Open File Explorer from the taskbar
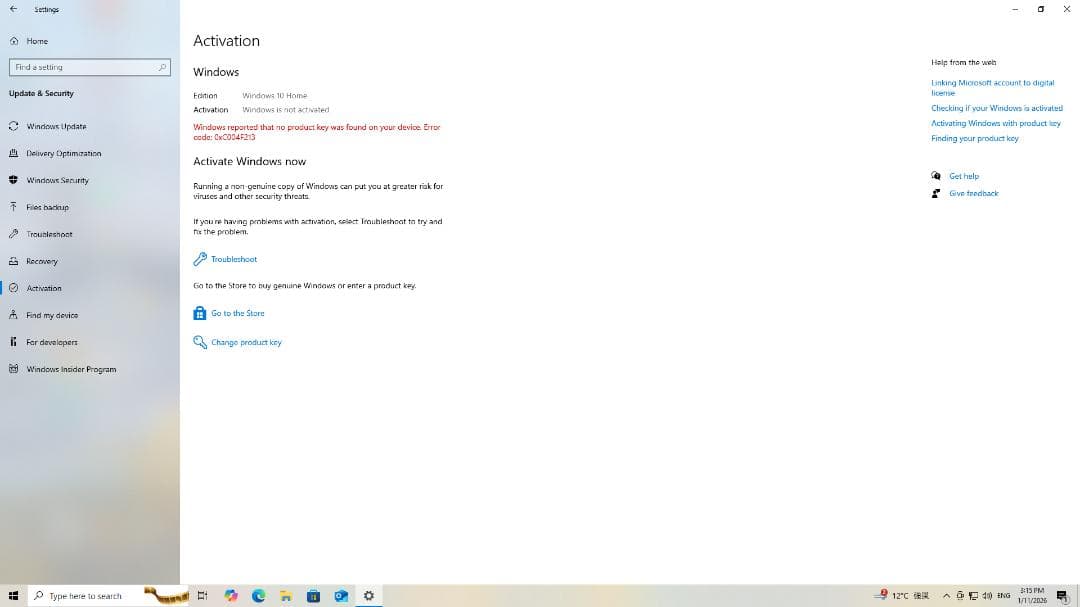The image size is (1080, 607). coord(286,596)
